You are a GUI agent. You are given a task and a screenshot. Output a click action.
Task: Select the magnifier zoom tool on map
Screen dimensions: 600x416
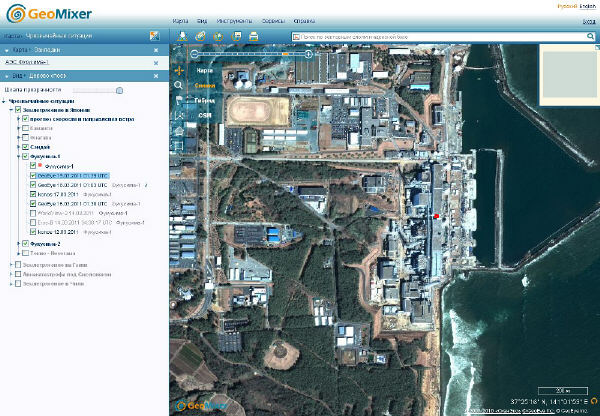pyautogui.click(x=178, y=85)
